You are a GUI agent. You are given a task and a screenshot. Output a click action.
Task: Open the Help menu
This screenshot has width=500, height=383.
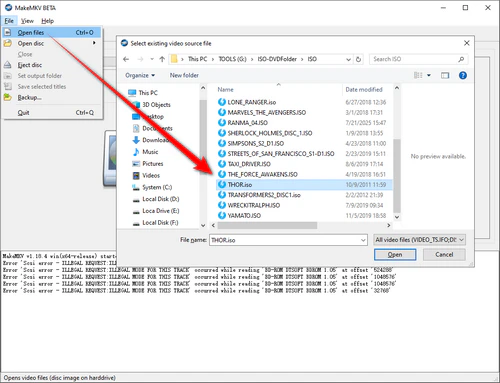pyautogui.click(x=48, y=21)
